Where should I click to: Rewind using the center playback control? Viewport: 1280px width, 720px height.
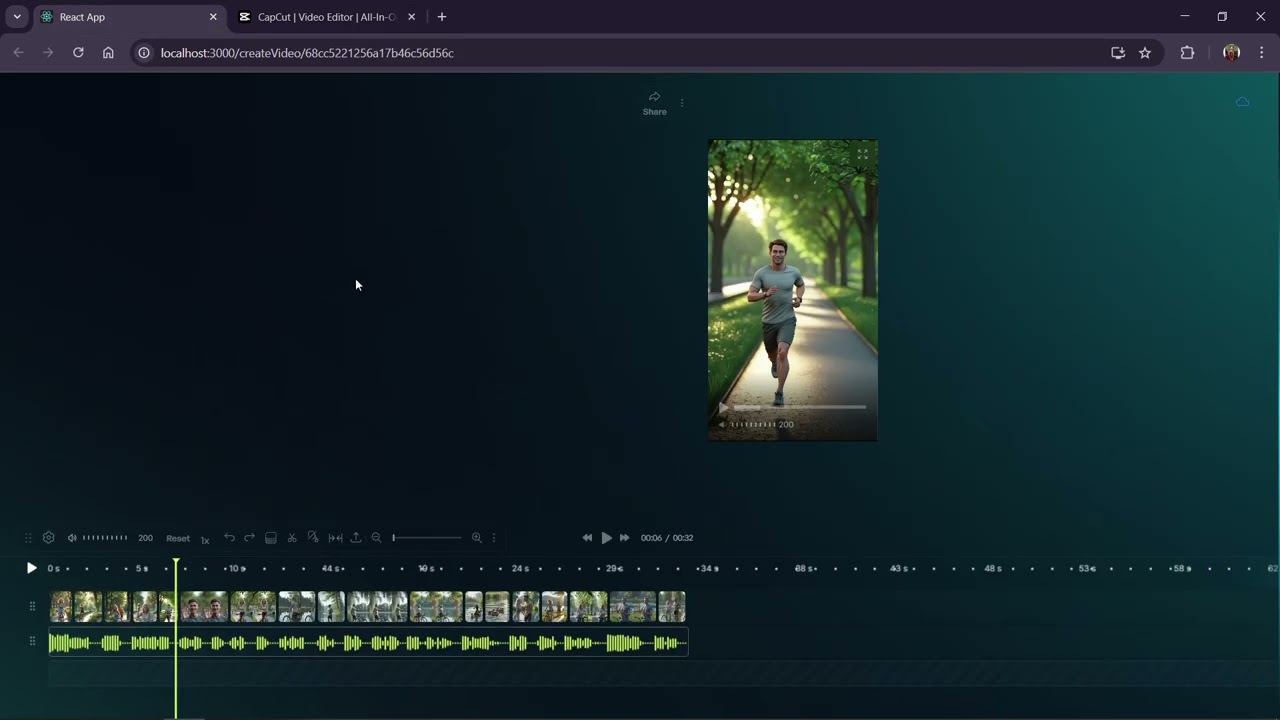(x=587, y=538)
